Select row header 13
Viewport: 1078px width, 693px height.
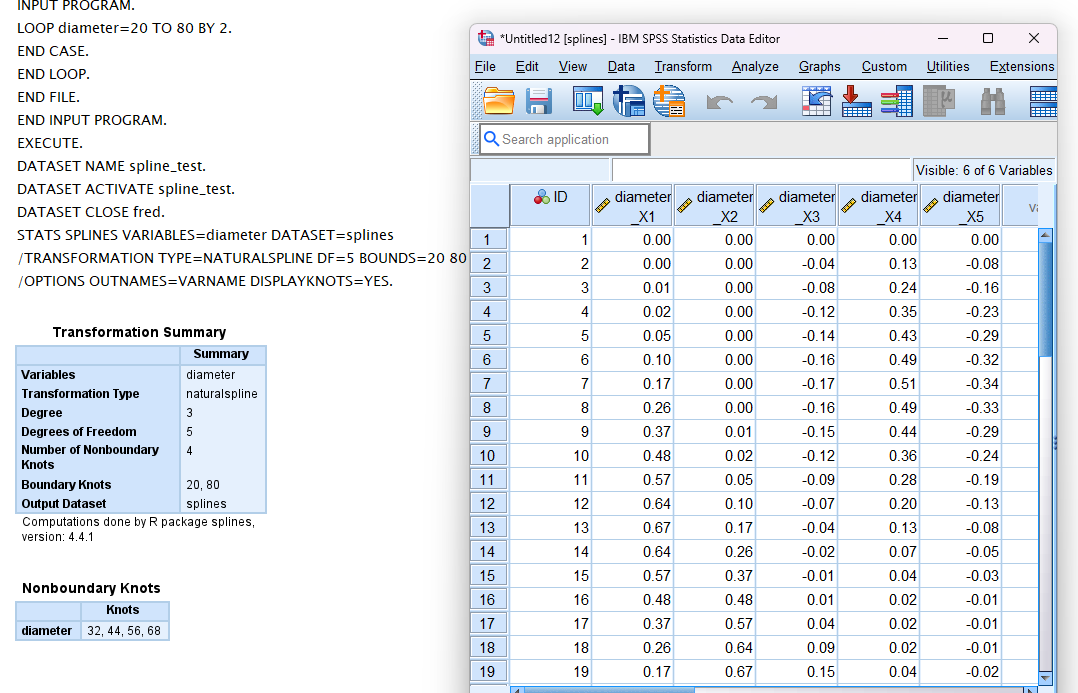point(489,527)
